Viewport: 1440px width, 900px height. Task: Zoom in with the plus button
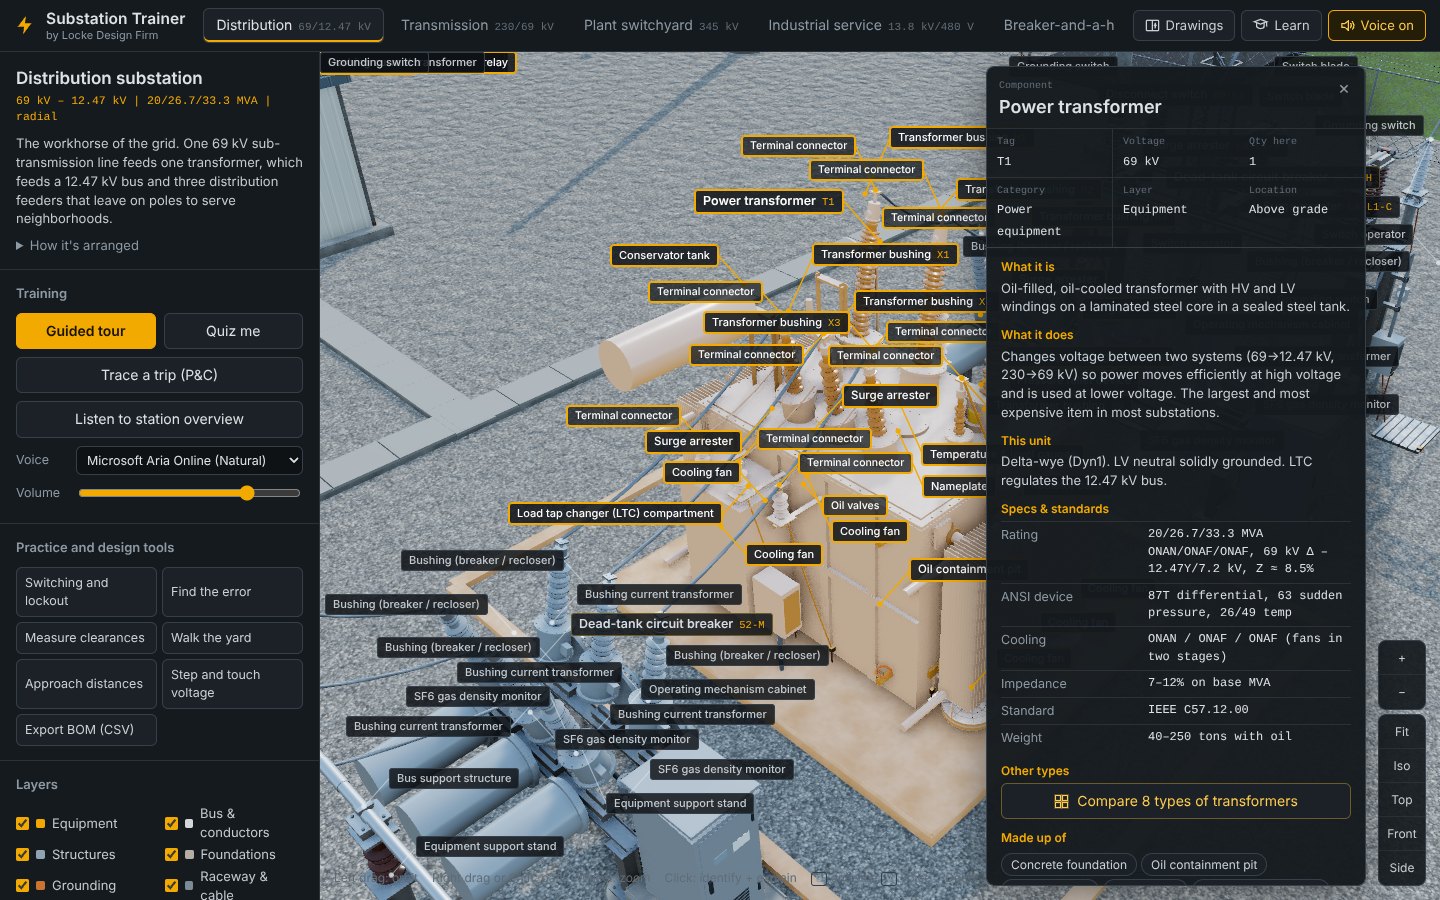tap(1401, 658)
